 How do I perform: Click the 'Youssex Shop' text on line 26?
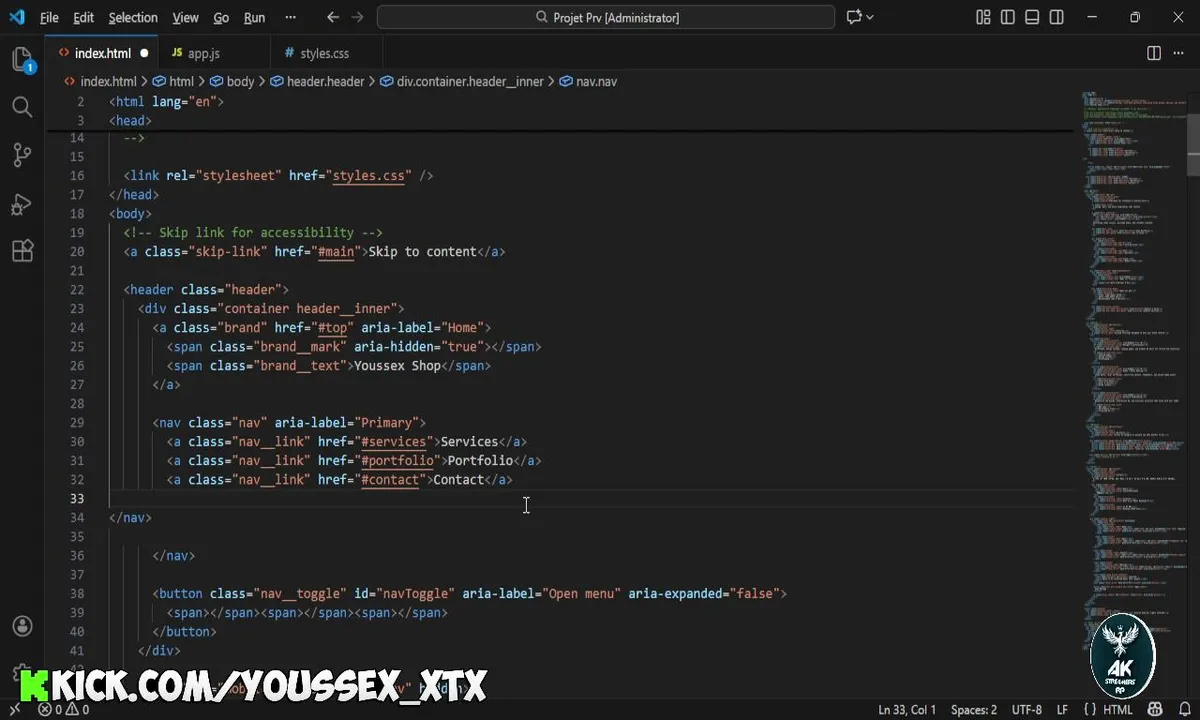397,365
